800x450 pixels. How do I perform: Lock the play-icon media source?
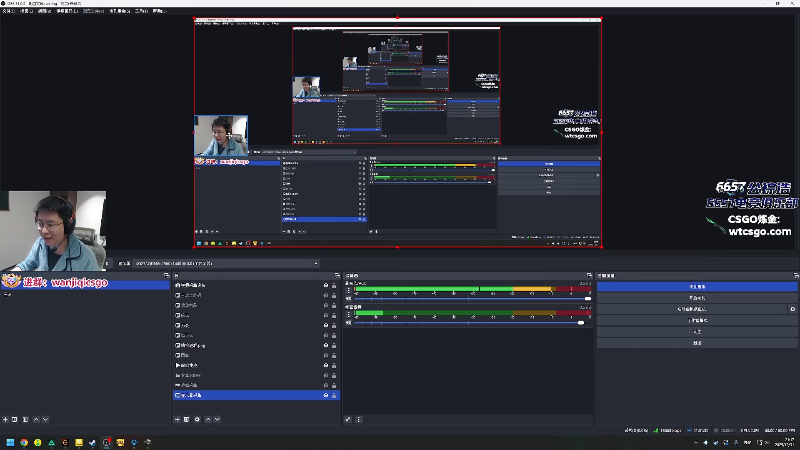(334, 365)
